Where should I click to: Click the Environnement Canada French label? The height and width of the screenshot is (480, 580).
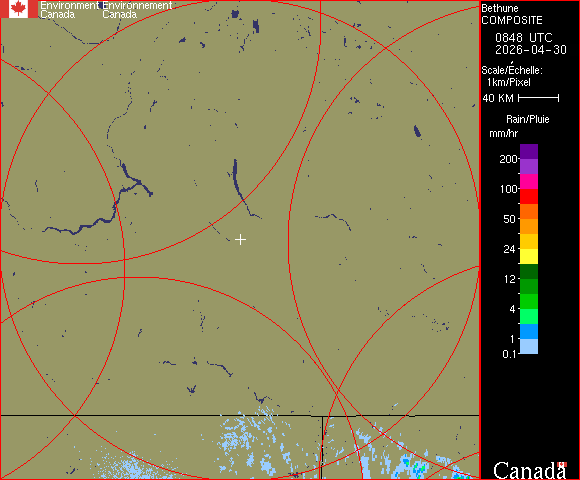pyautogui.click(x=137, y=10)
